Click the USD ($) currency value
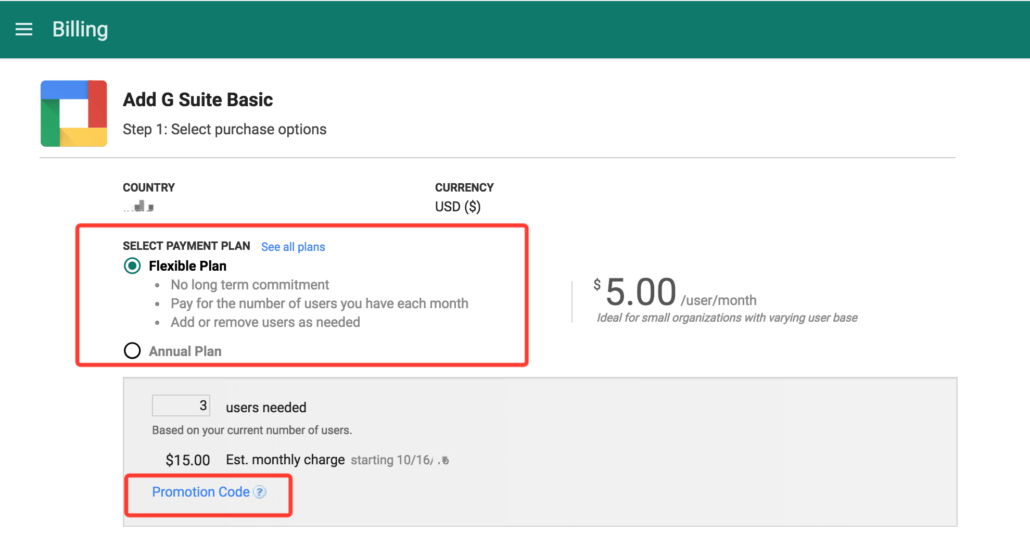Screen dimensions: 1030x545 [458, 207]
